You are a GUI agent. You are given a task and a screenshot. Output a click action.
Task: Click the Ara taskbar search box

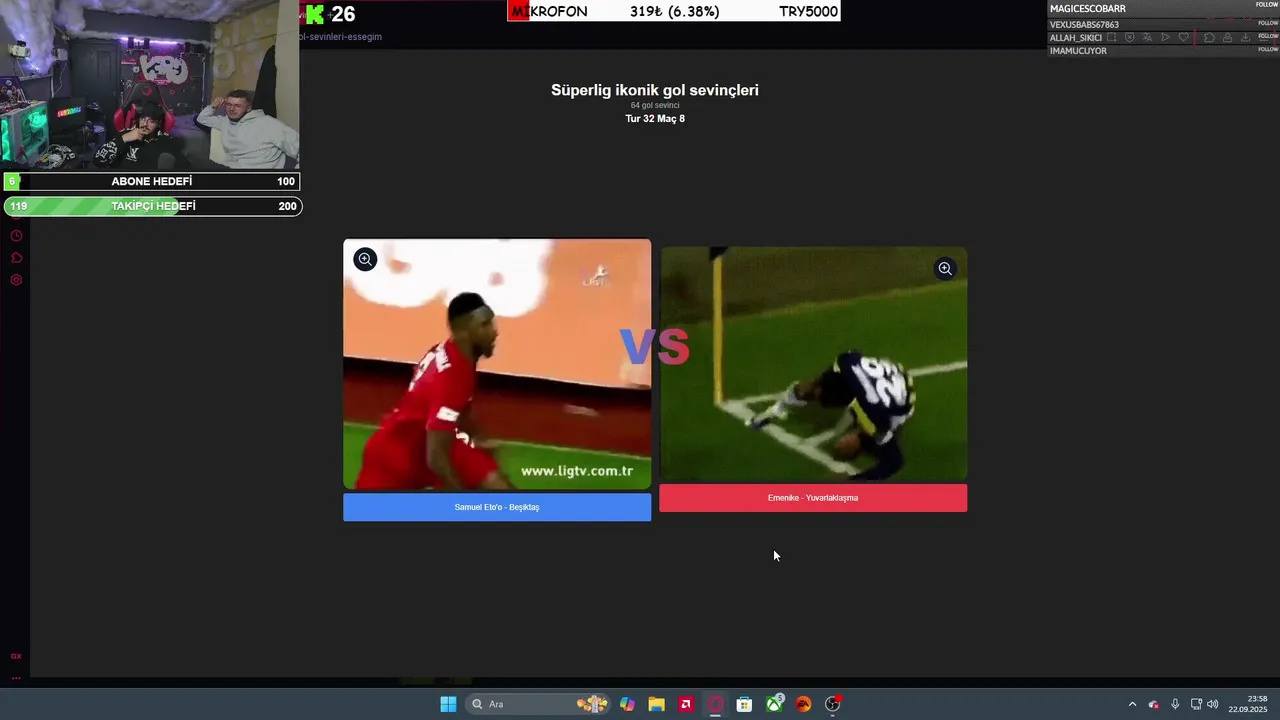coord(540,704)
